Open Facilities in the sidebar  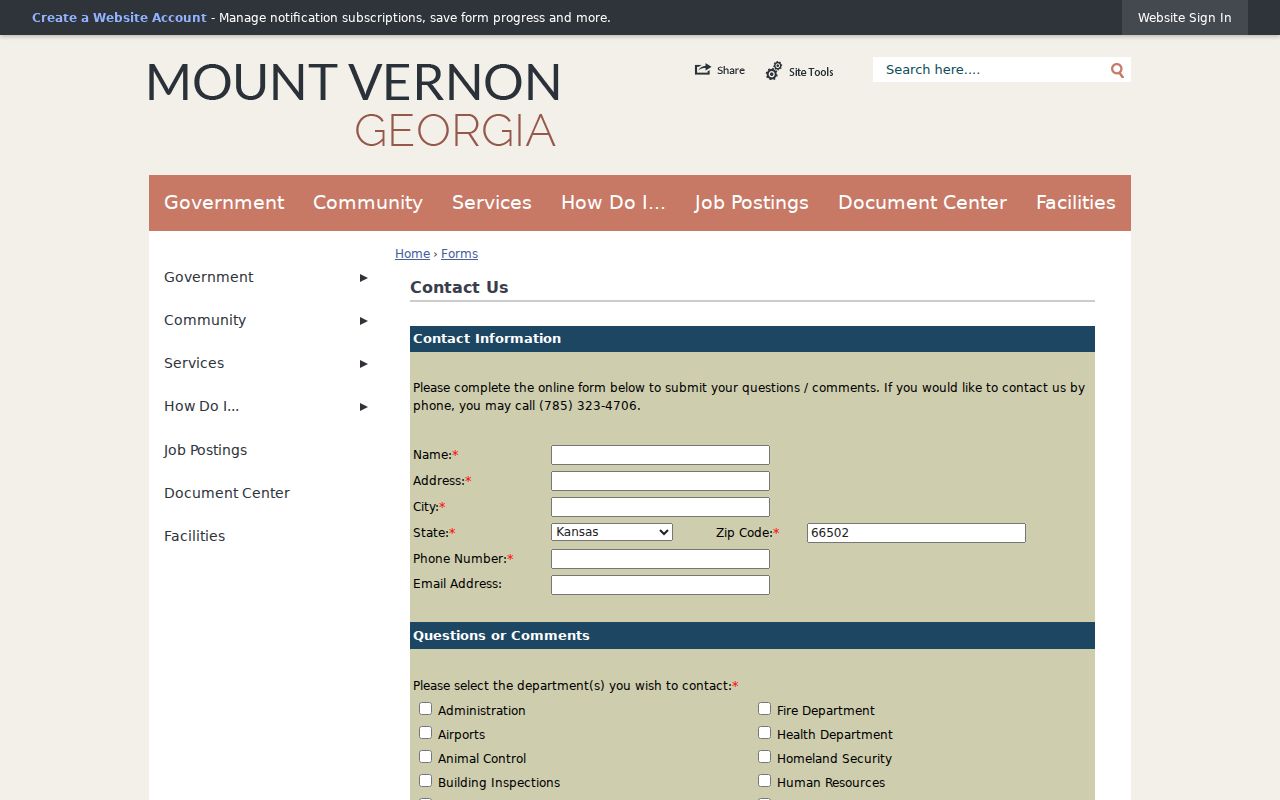194,536
